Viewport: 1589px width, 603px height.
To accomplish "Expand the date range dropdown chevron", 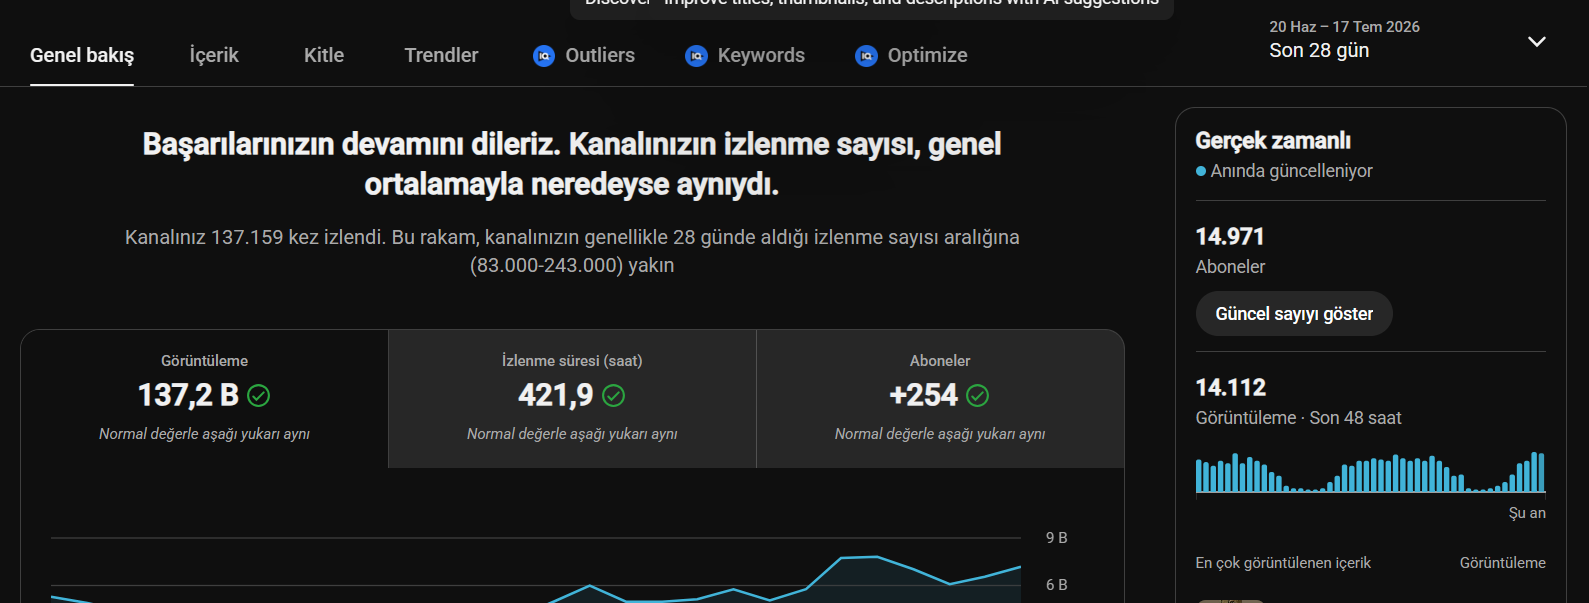I will (x=1537, y=42).
